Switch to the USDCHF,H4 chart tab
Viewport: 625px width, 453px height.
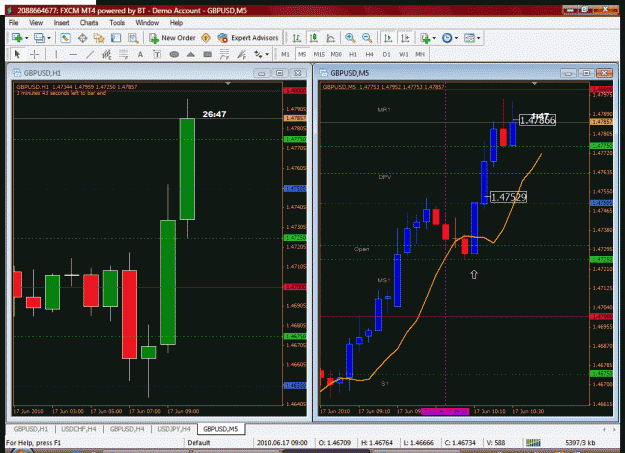tap(79, 429)
